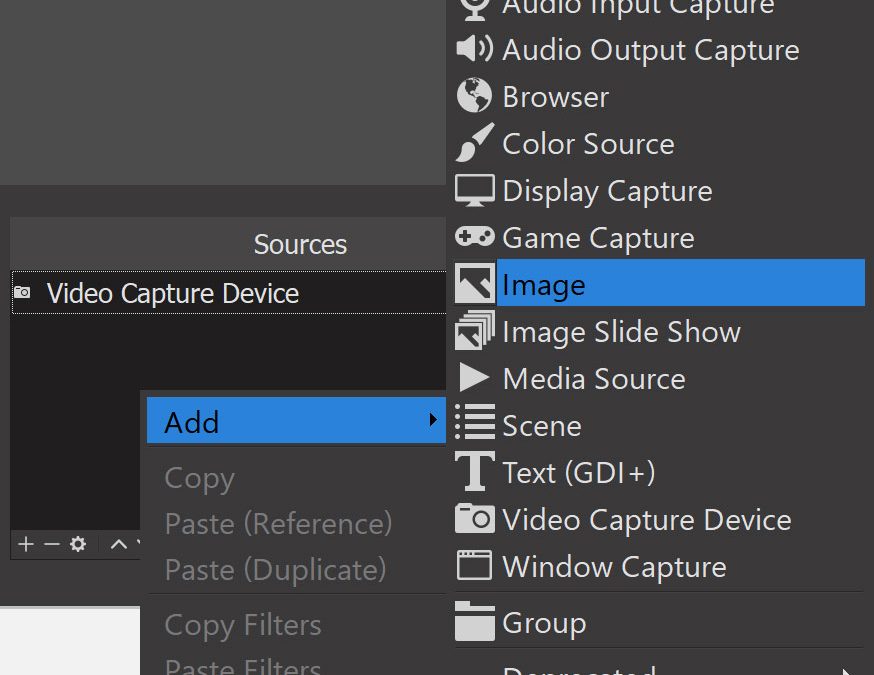
Task: Click the Sources panel header
Action: pos(299,245)
